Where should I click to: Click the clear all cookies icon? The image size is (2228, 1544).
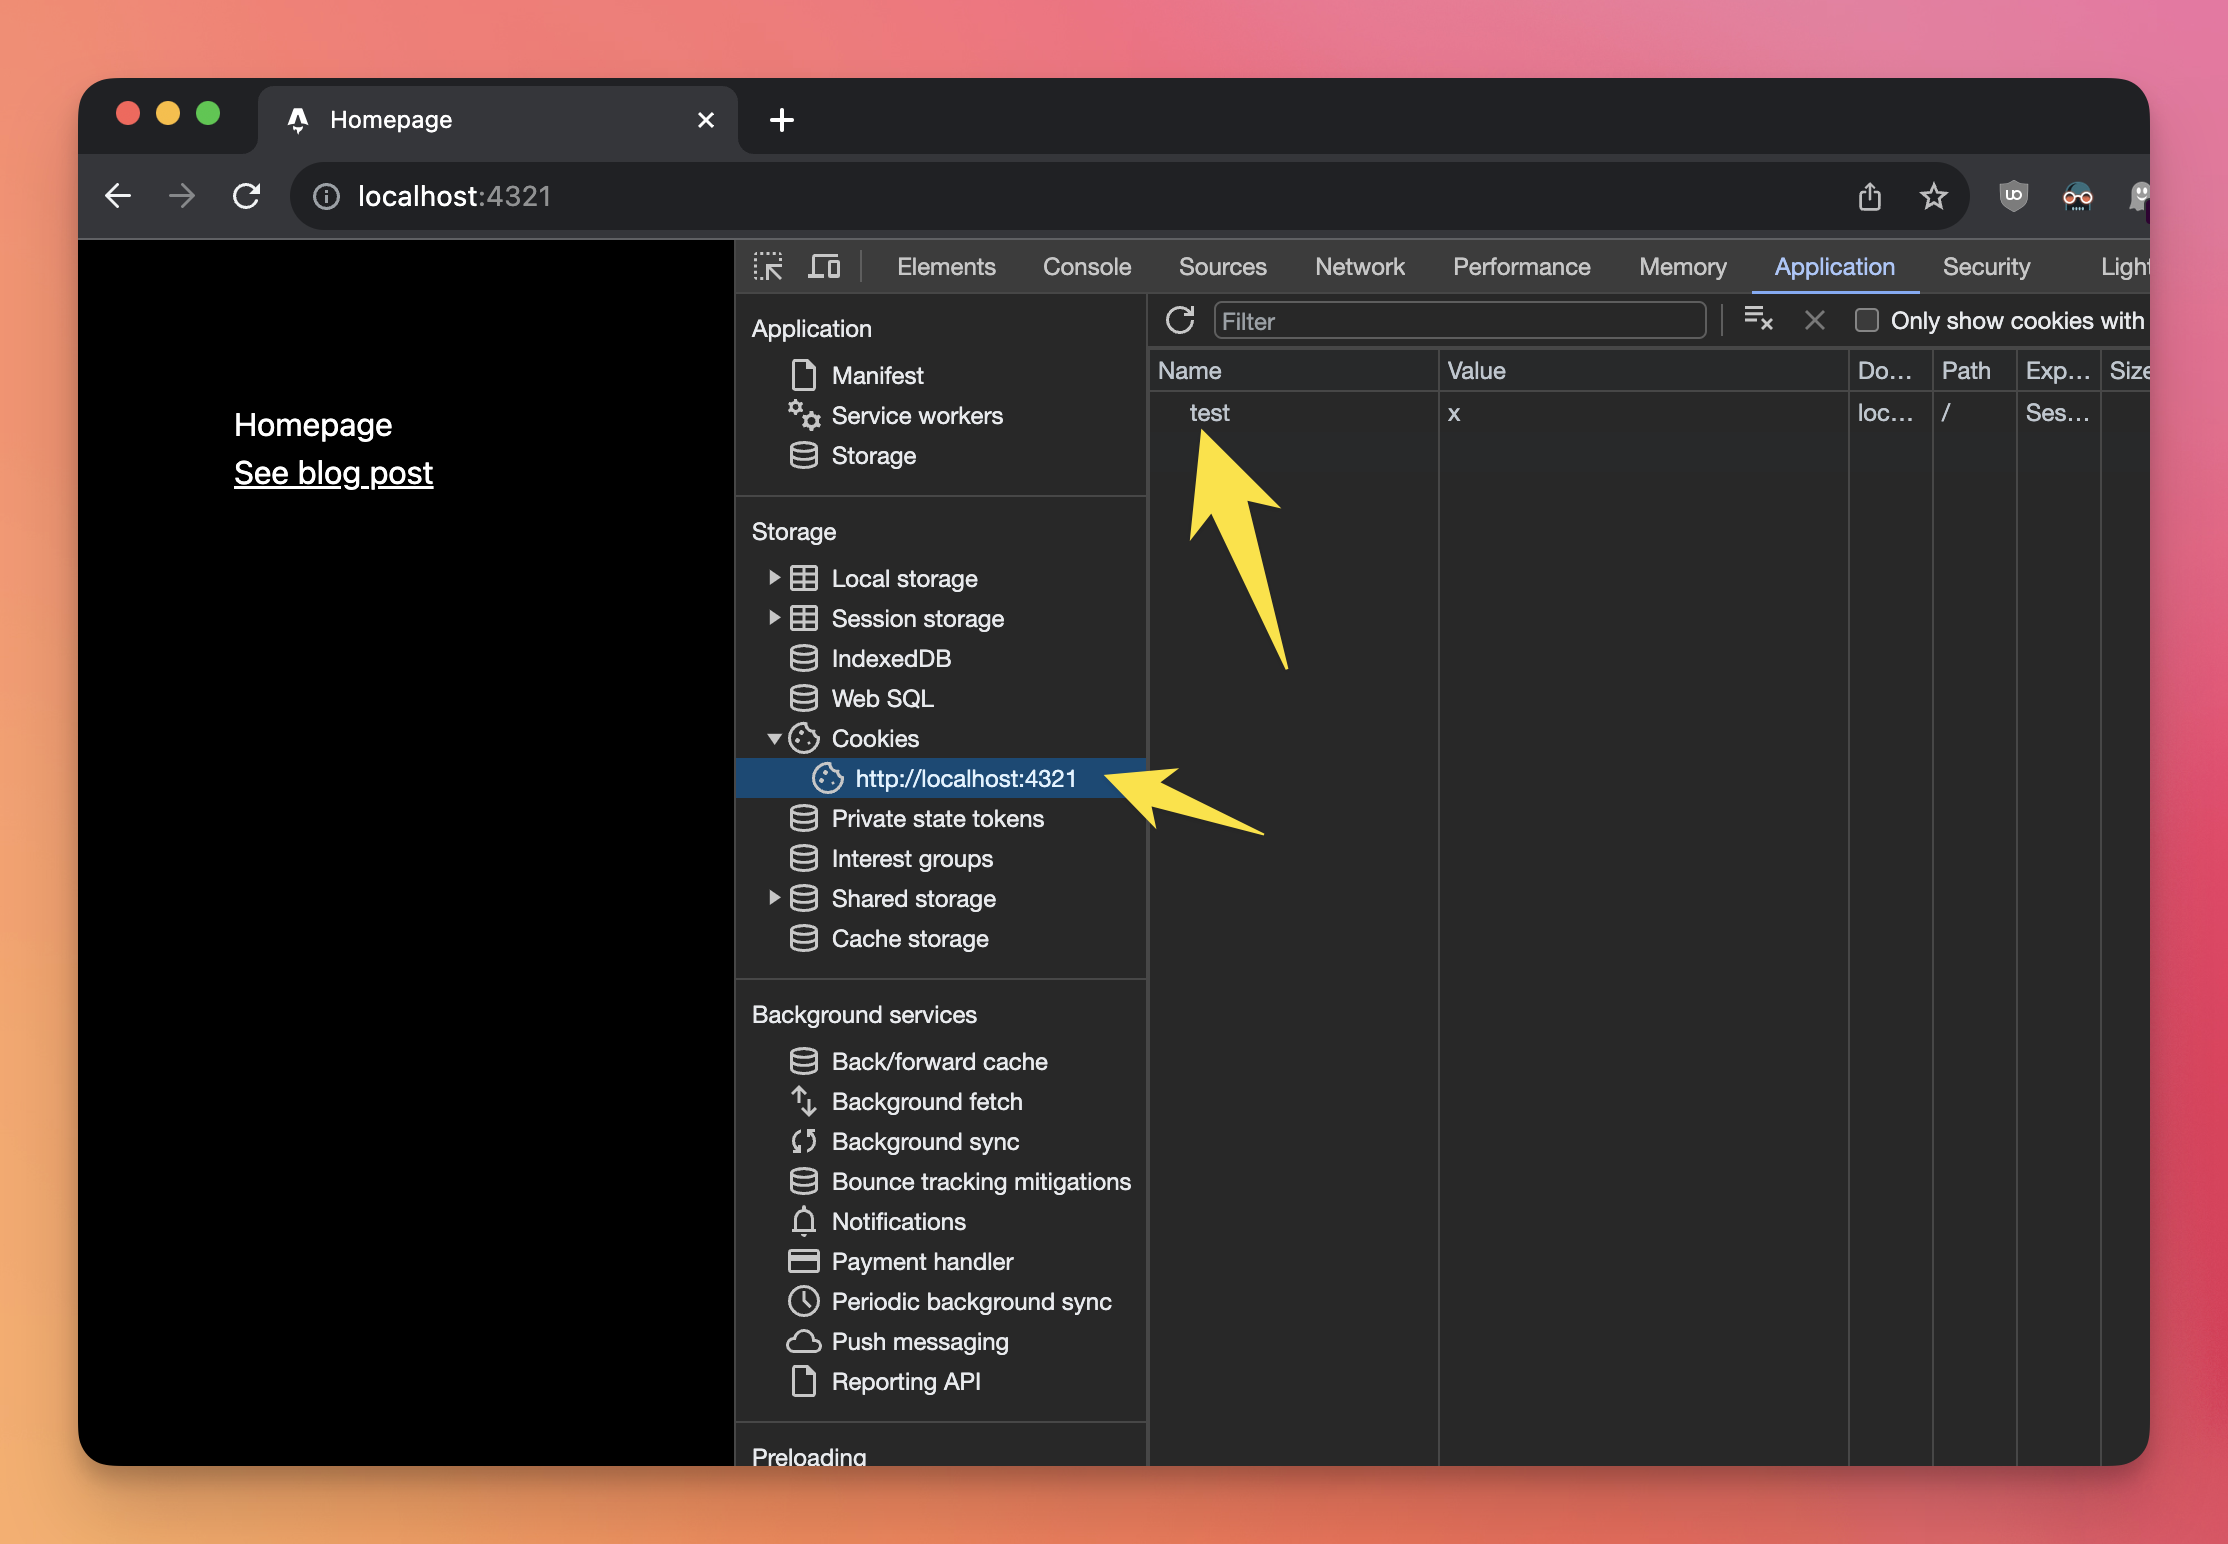pos(1757,320)
